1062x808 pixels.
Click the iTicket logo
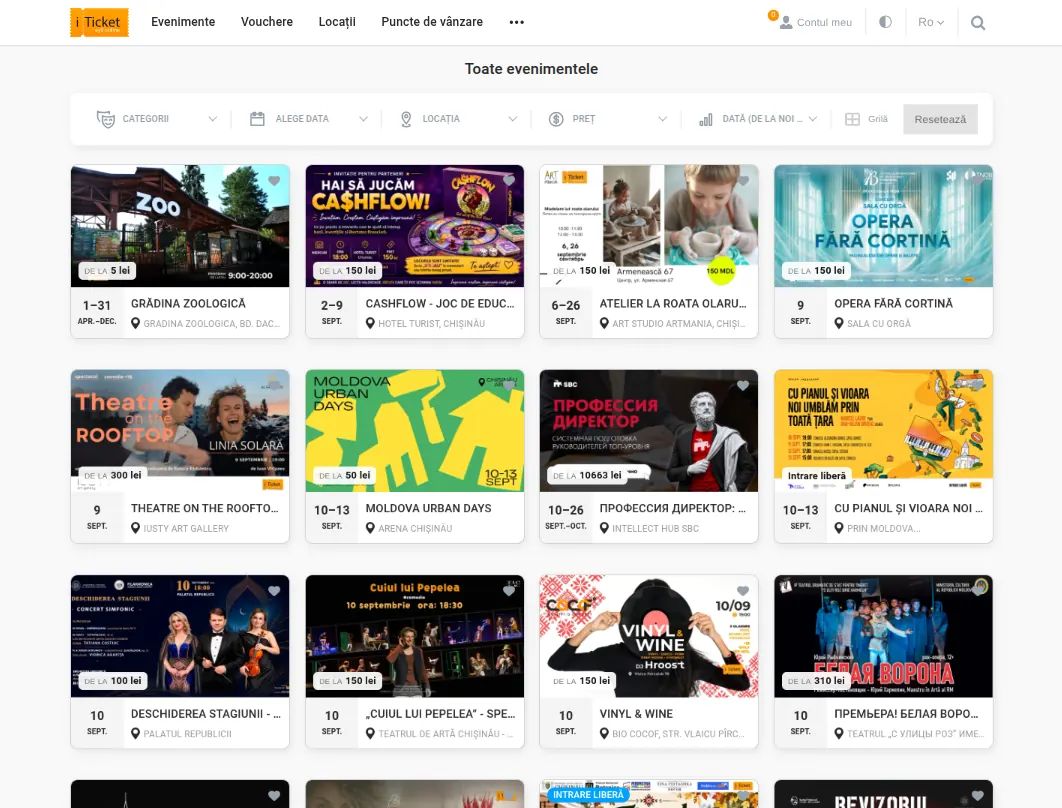click(x=100, y=22)
